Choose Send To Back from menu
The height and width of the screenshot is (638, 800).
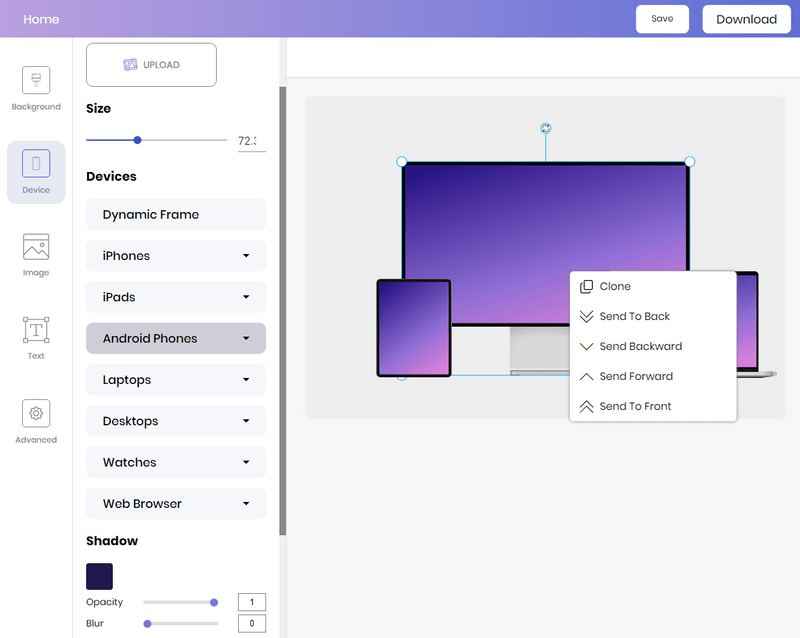pyautogui.click(x=635, y=317)
